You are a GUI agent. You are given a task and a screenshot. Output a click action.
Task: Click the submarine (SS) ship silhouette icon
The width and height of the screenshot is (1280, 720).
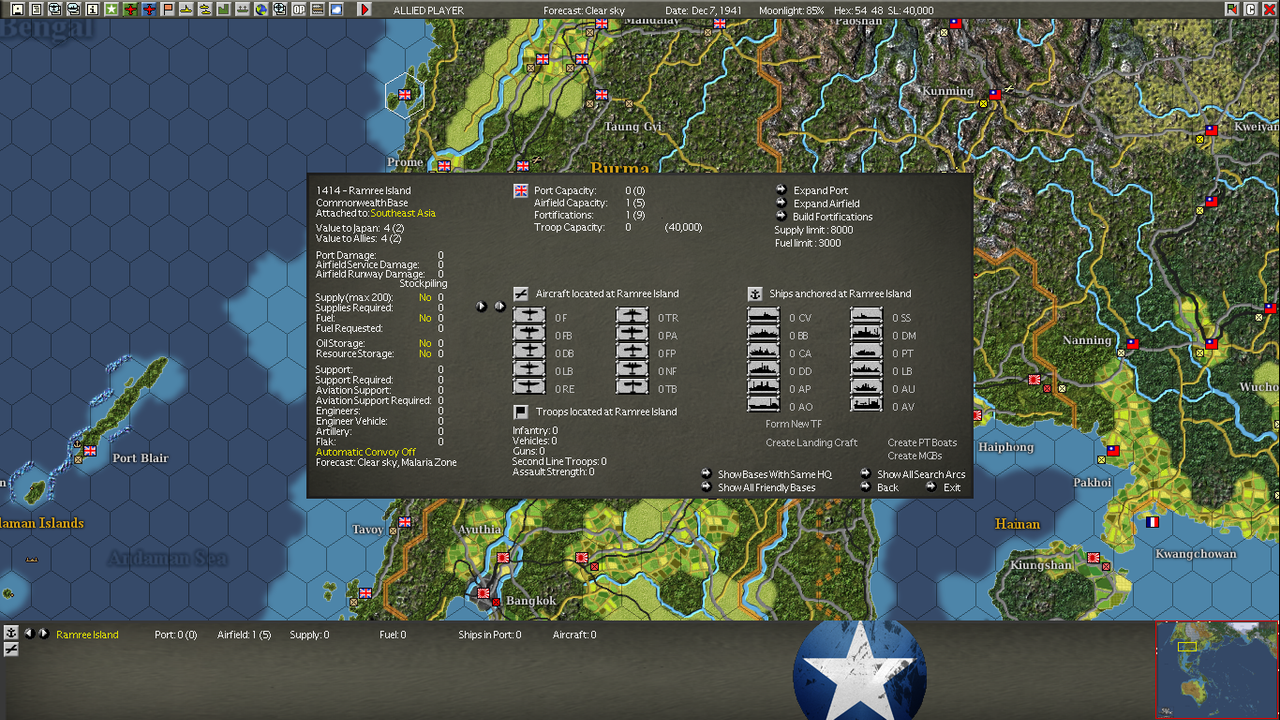(867, 317)
